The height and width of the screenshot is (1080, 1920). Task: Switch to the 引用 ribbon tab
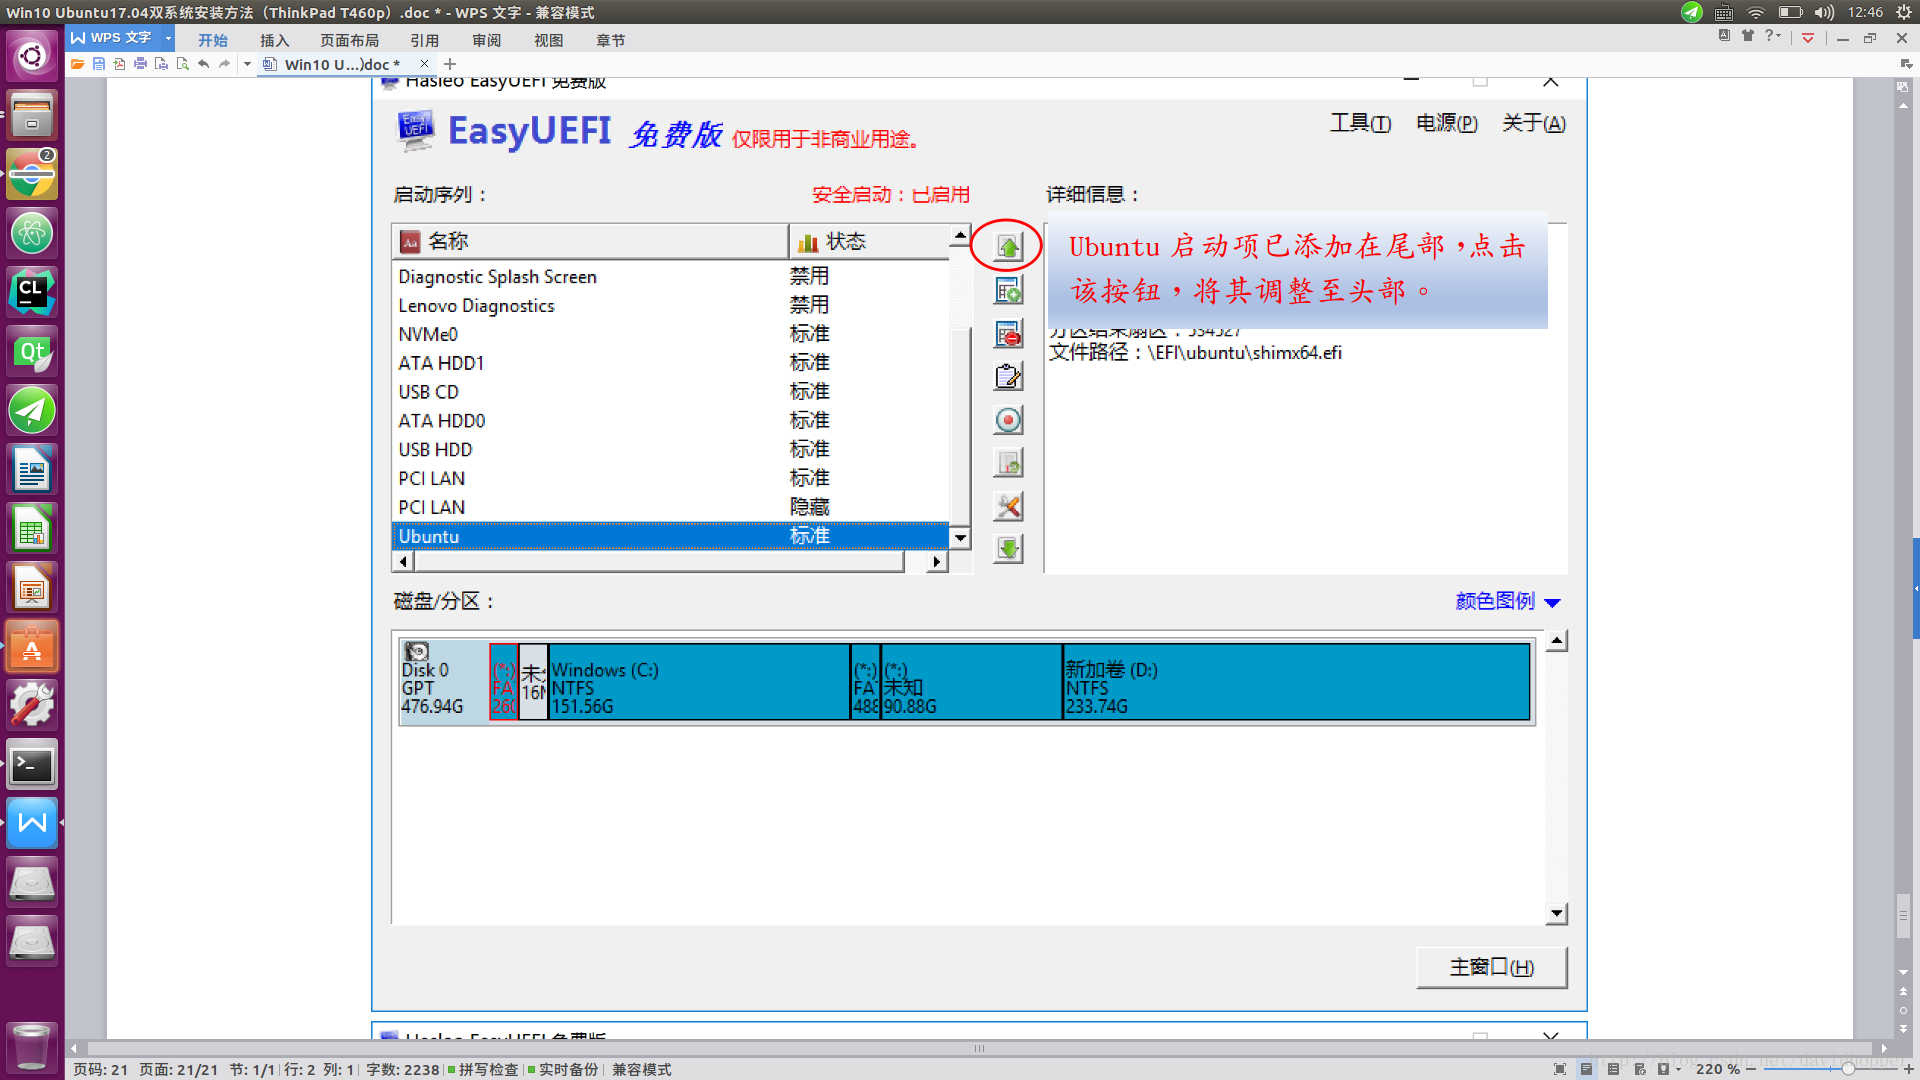[424, 40]
